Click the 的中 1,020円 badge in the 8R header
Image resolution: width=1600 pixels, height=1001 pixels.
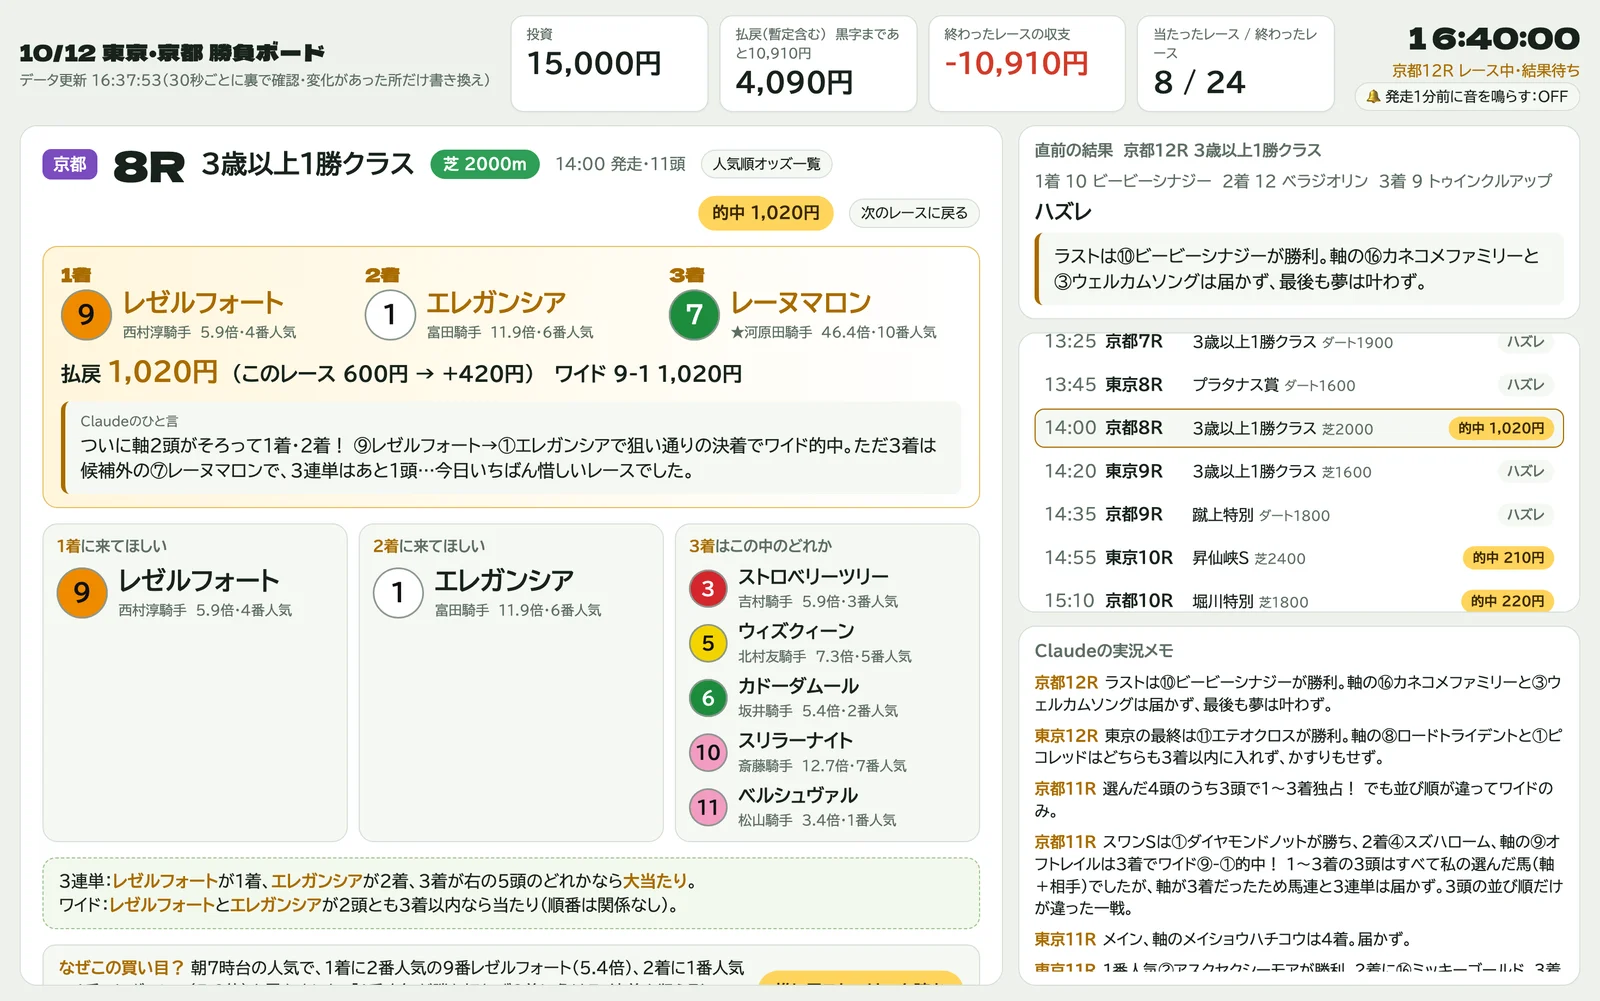point(766,213)
